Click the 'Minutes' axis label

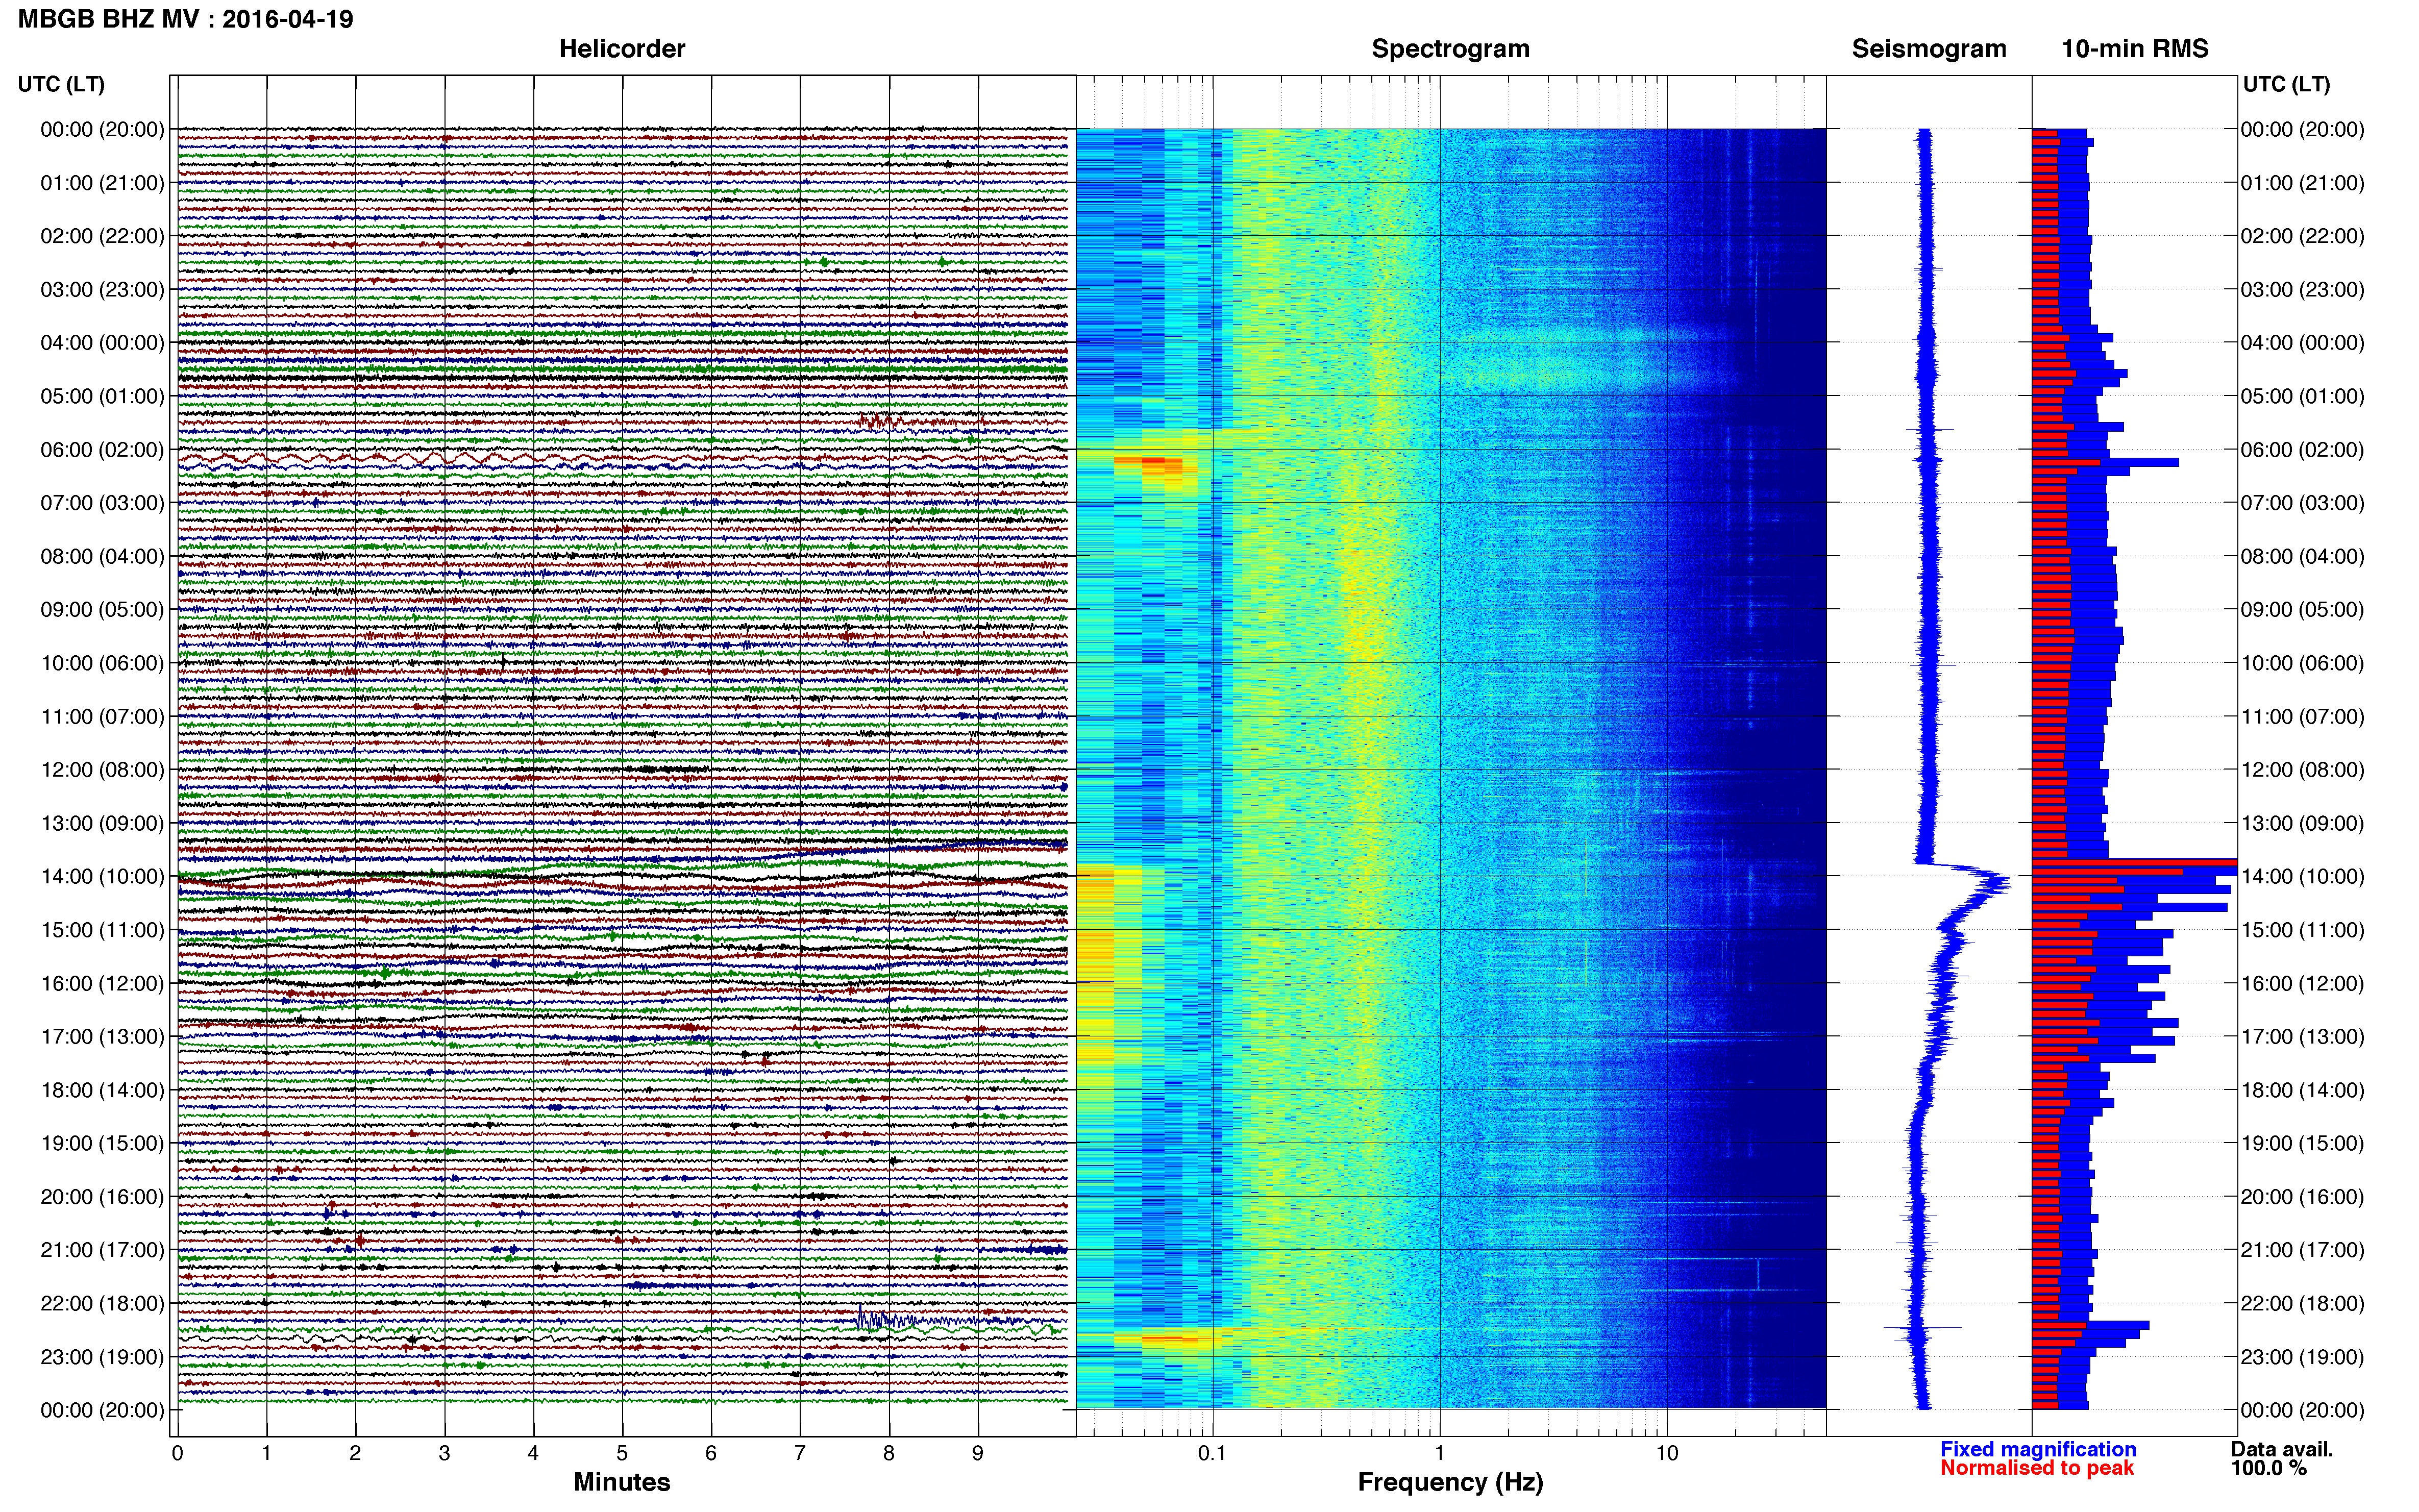(x=622, y=1482)
